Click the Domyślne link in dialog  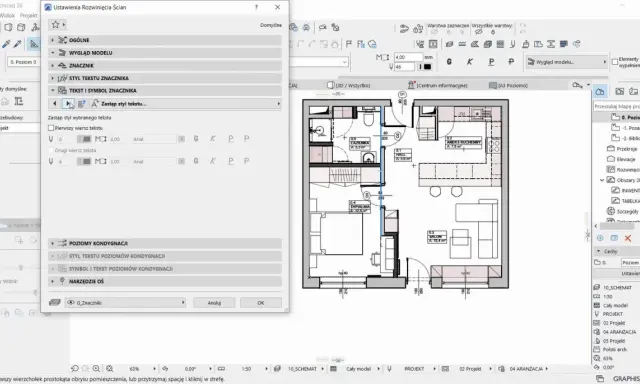pyautogui.click(x=271, y=25)
